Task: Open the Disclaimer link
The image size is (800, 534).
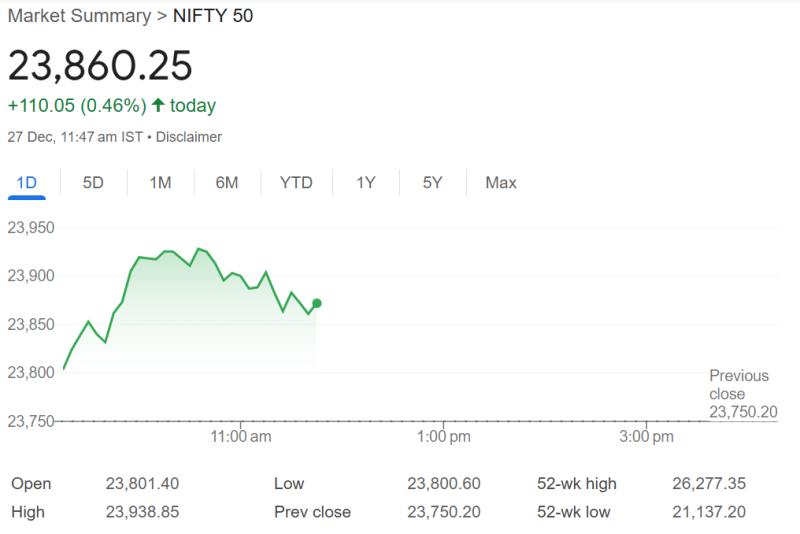Action: (189, 136)
